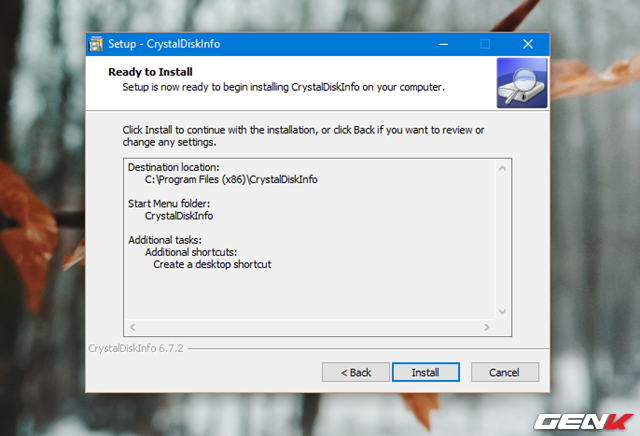
Task: Click the CrystalDiskInfo disk magnifier logo
Action: (x=522, y=83)
